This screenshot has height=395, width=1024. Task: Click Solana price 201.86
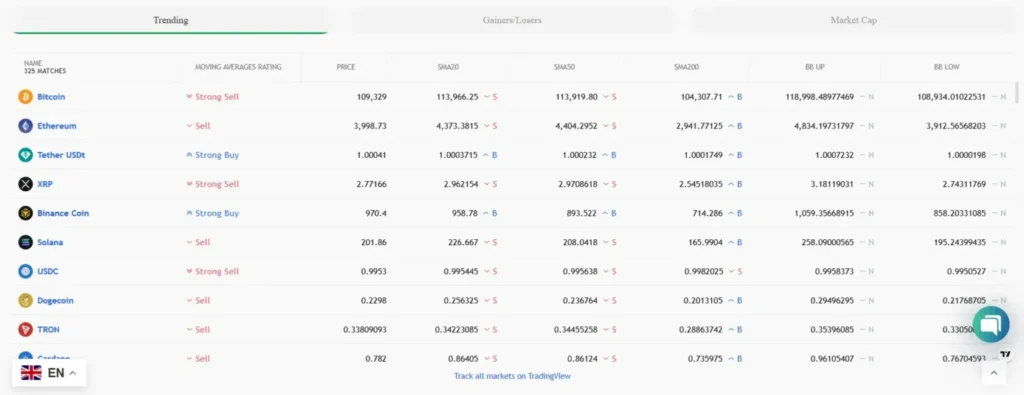374,242
